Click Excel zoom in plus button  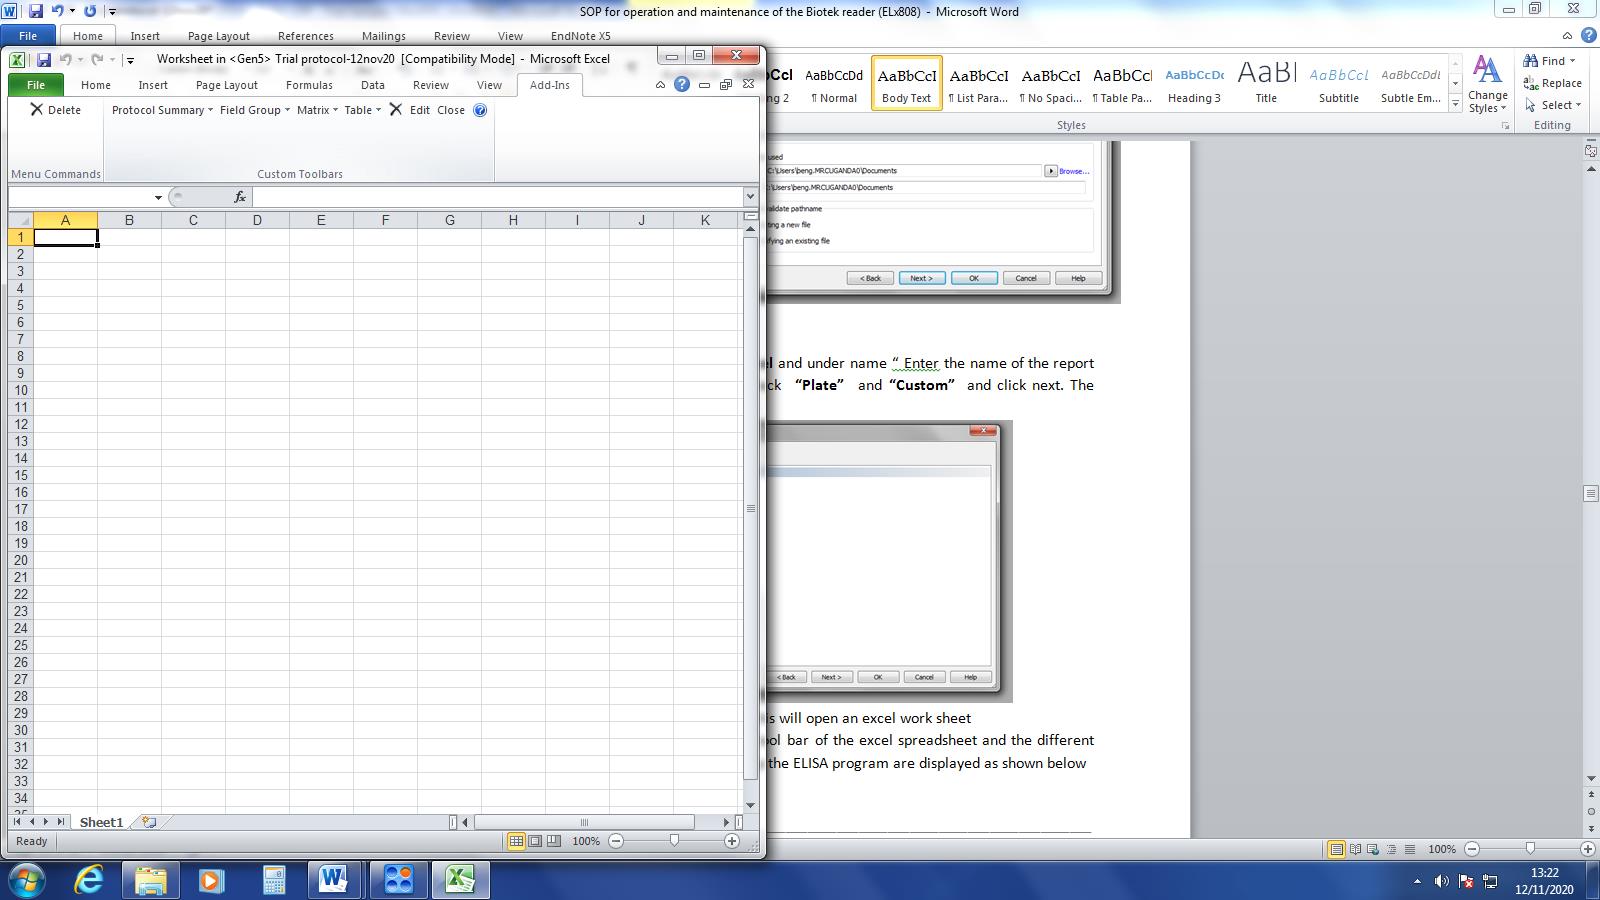click(732, 841)
